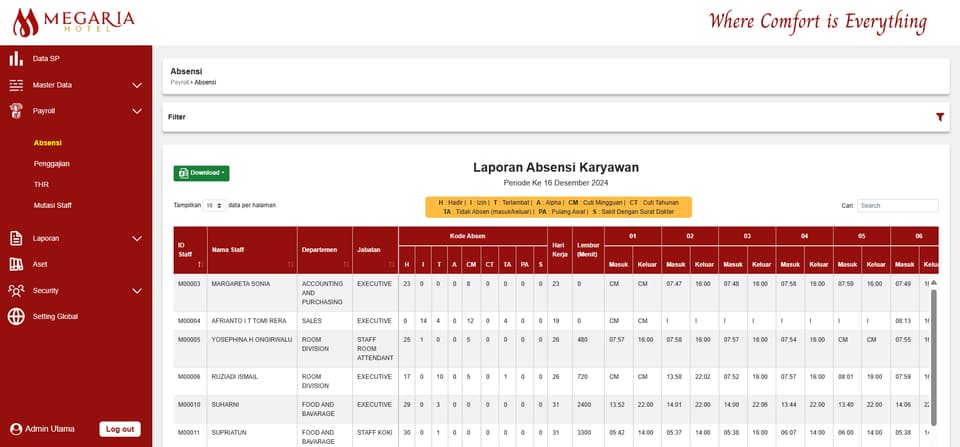Click the day 01 column header
This screenshot has width=960, height=447.
[x=632, y=236]
